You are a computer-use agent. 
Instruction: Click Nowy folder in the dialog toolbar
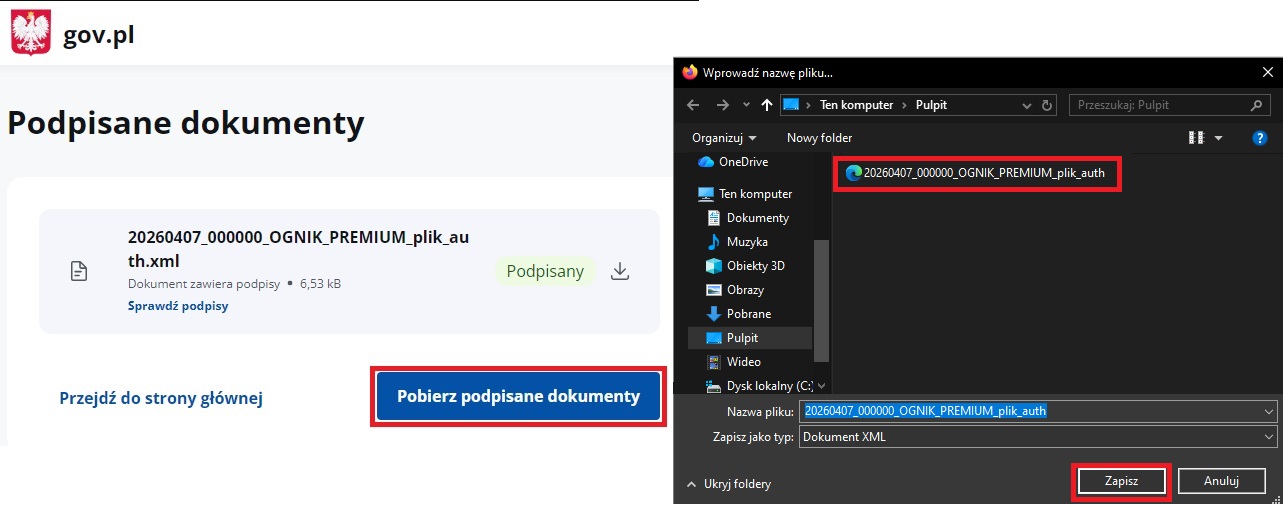(x=819, y=138)
